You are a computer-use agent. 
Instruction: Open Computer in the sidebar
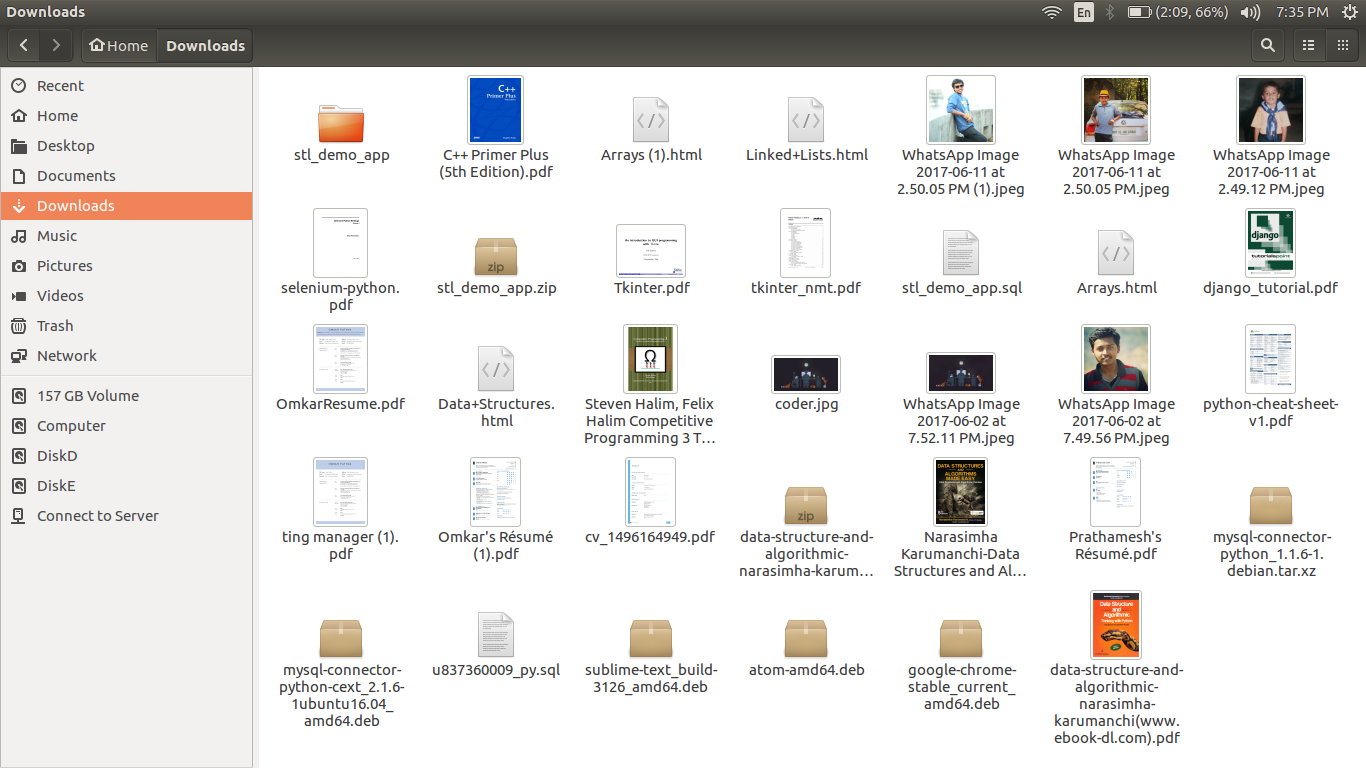(126, 426)
